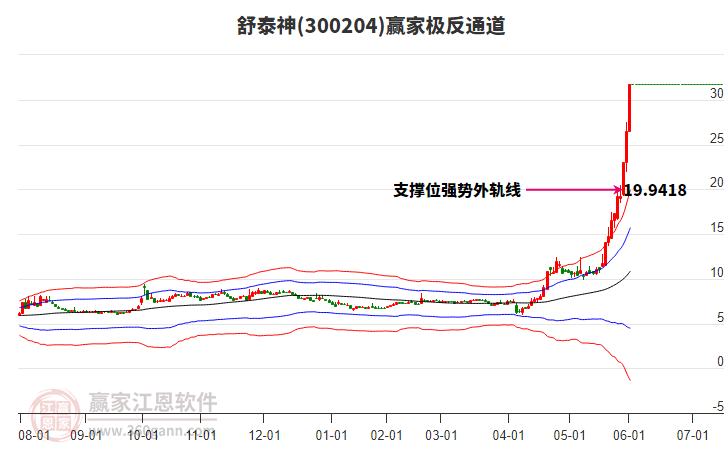
Task: Click the 30 price axis label
Action: [x=717, y=93]
